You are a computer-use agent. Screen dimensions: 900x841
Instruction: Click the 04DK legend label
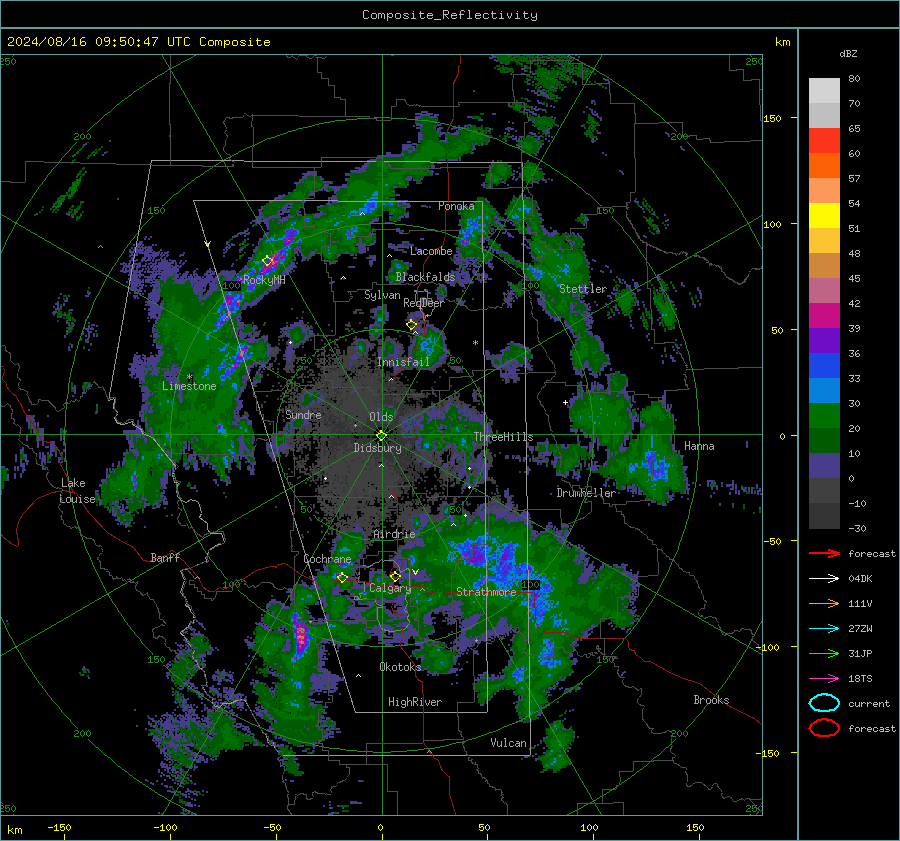(860, 579)
